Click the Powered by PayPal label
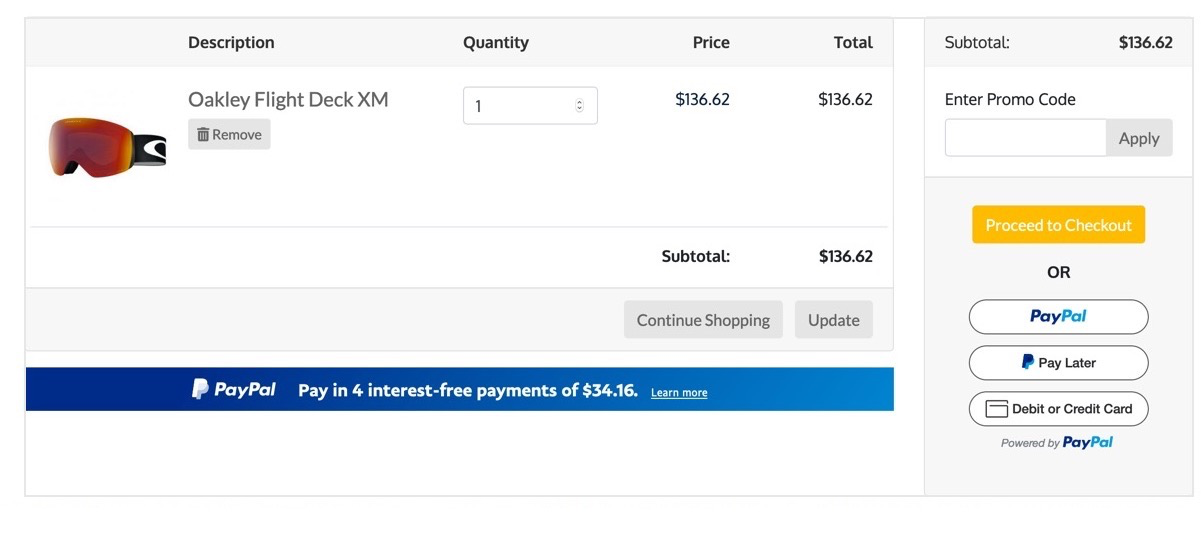 [x=1057, y=443]
